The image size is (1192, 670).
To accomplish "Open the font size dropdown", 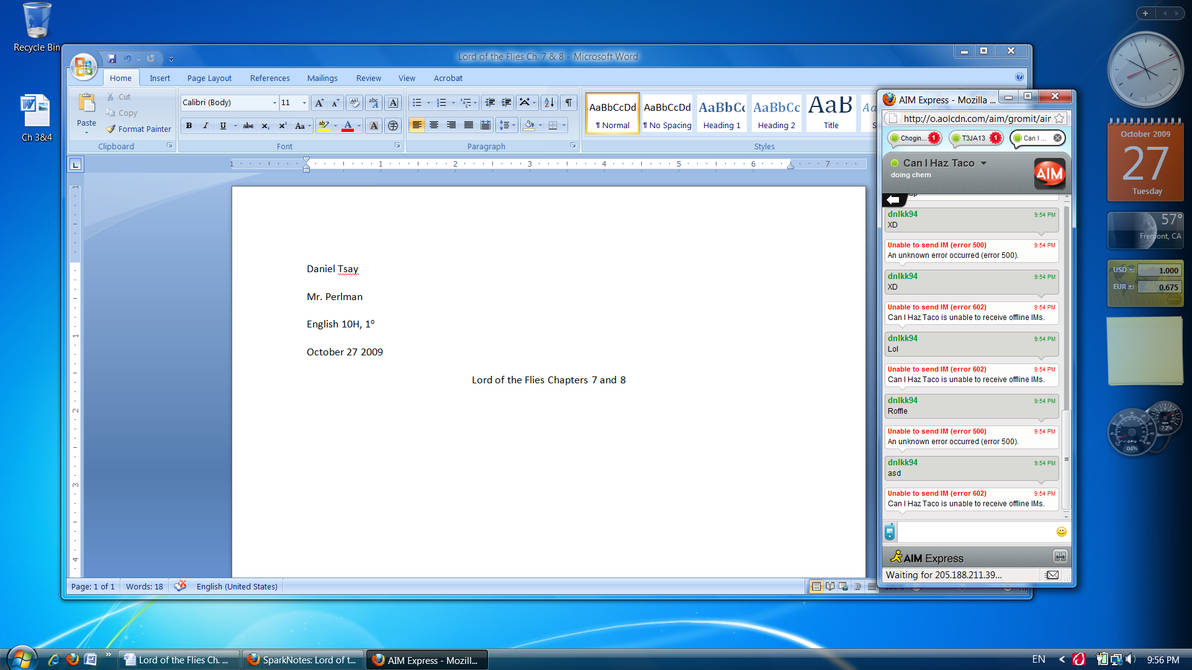I will tap(304, 103).
